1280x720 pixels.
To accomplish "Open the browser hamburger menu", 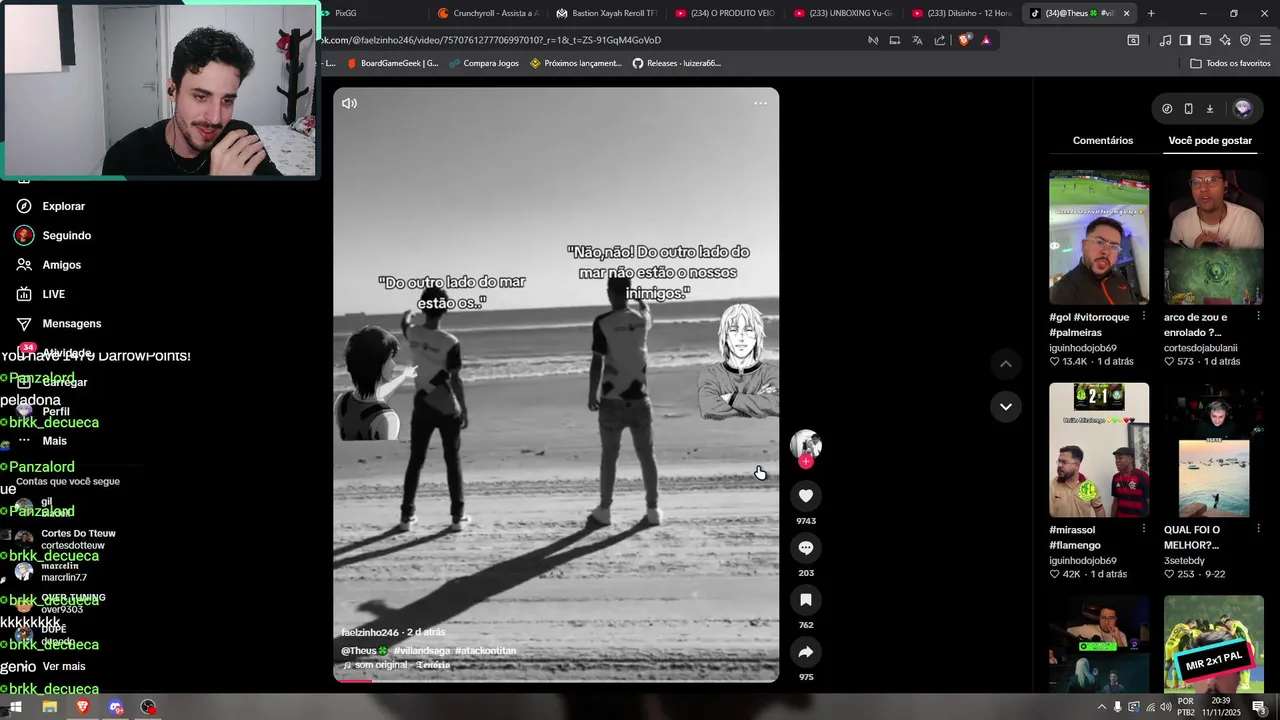I will (x=1265, y=40).
